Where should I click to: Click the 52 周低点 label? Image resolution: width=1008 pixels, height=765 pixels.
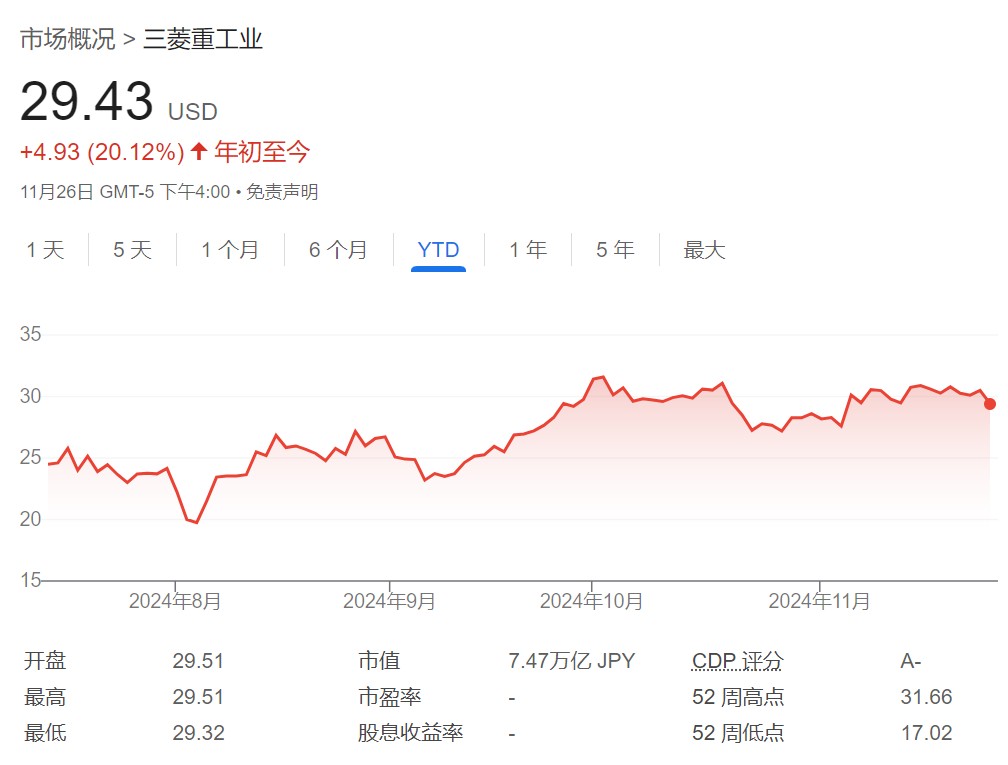(738, 733)
